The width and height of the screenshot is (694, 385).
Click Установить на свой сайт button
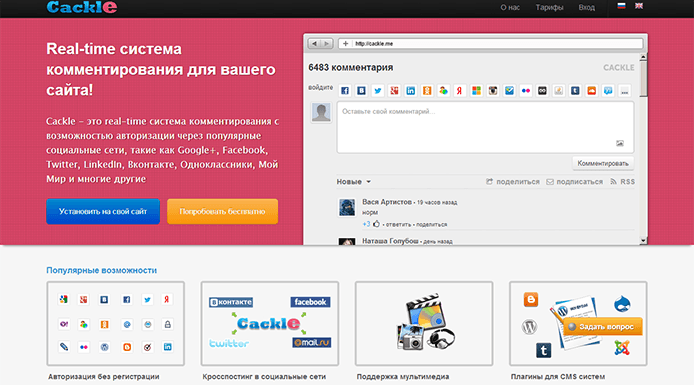(103, 212)
